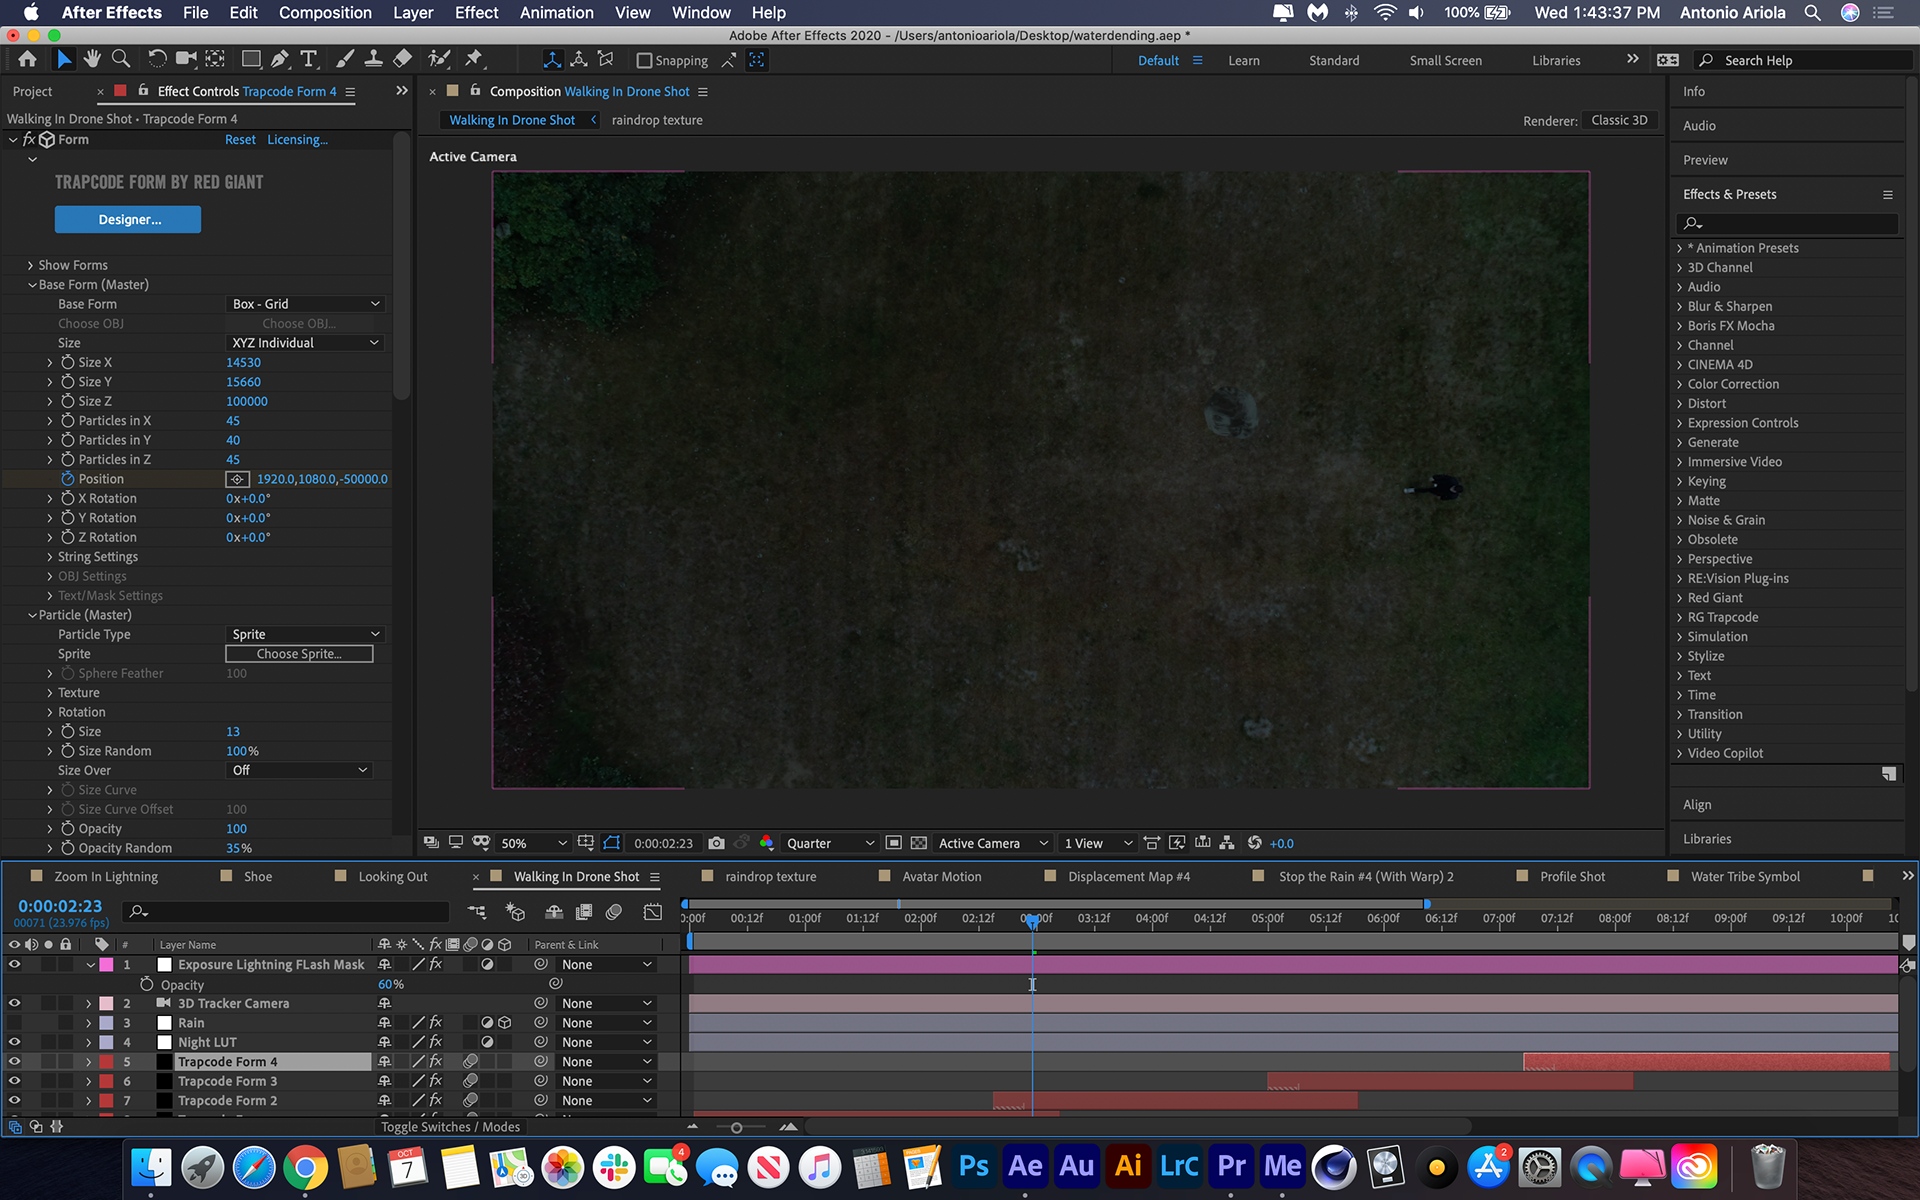This screenshot has height=1200, width=1920.
Task: Select the Hand tool
Action: point(92,60)
